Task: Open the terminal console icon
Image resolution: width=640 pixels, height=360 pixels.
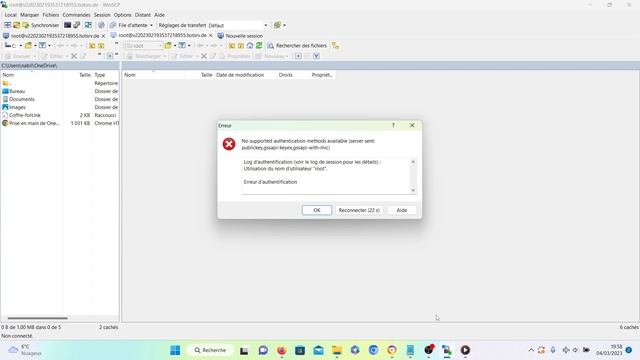Action: point(68,25)
